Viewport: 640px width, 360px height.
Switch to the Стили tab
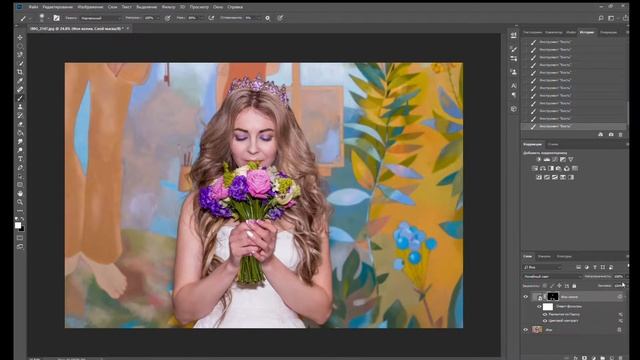553,144
